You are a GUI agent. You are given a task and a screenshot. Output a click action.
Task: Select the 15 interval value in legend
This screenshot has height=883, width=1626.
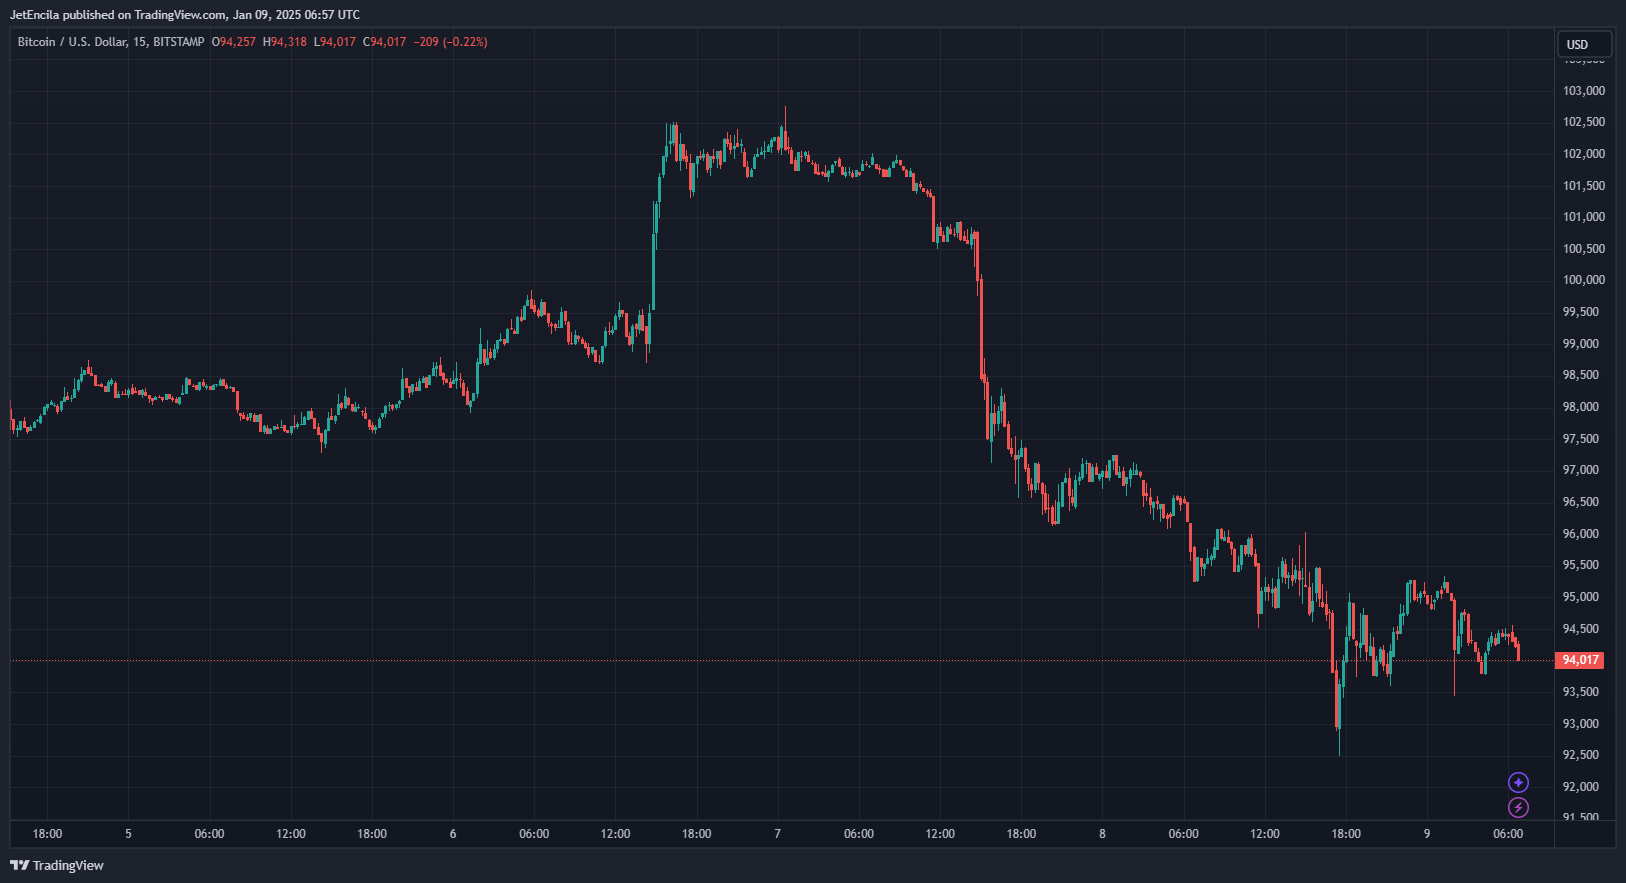[139, 42]
